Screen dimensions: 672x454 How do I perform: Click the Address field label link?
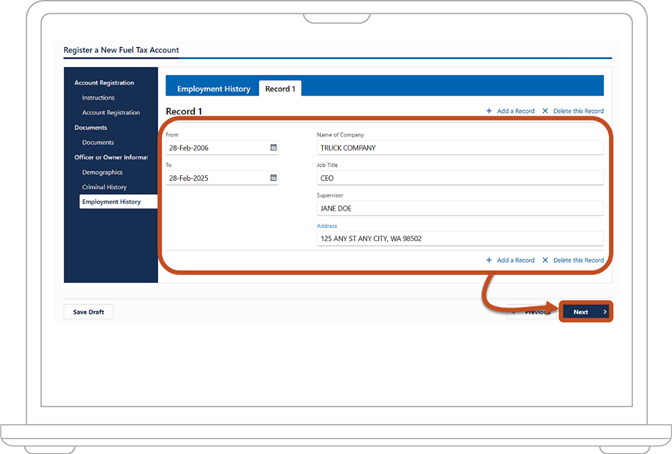click(x=327, y=226)
